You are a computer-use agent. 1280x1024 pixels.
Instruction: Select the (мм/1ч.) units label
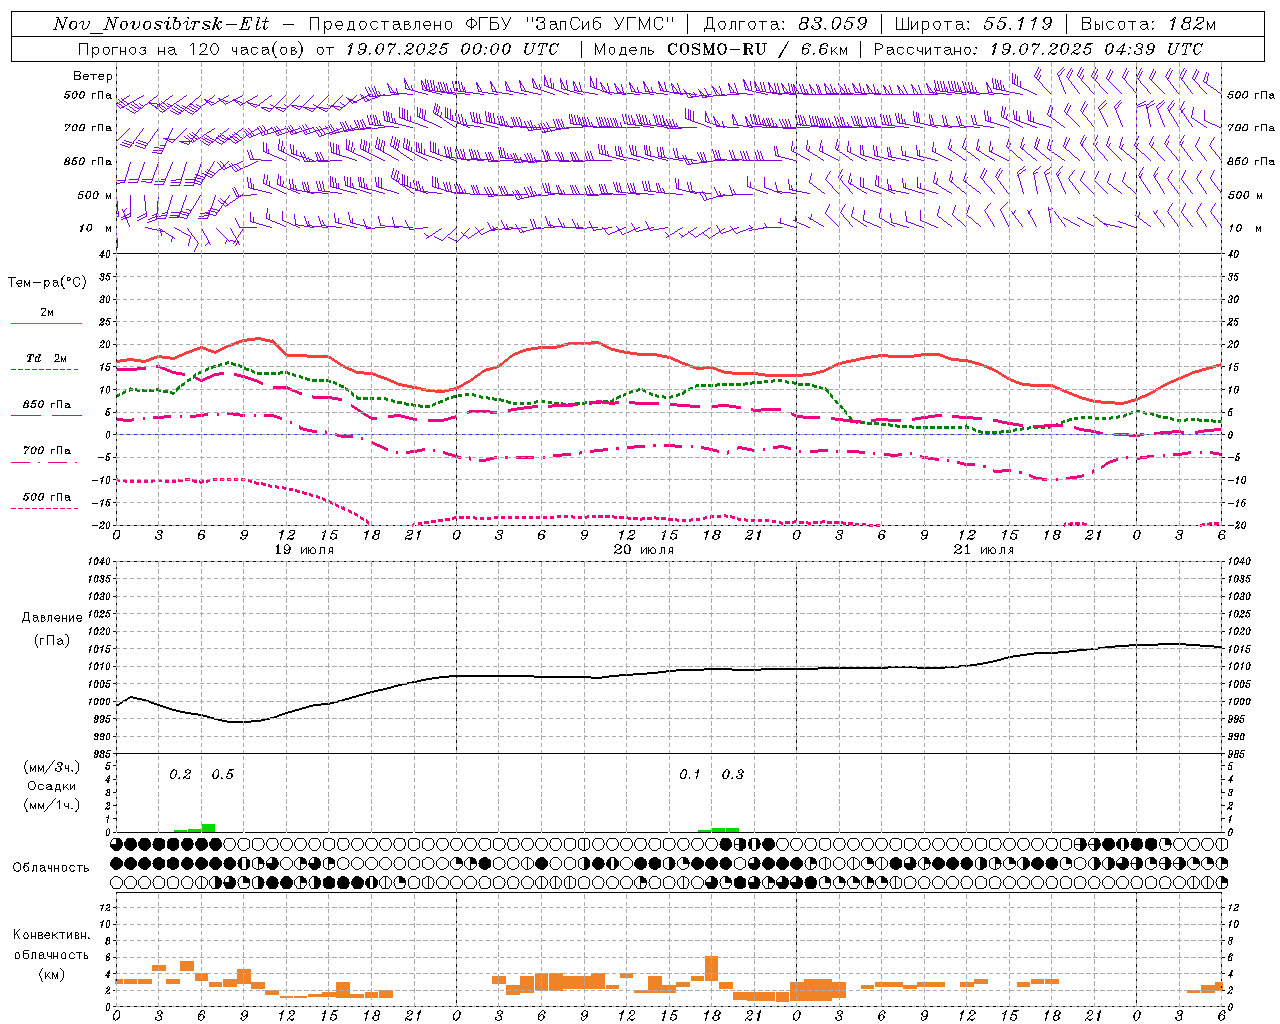point(52,805)
